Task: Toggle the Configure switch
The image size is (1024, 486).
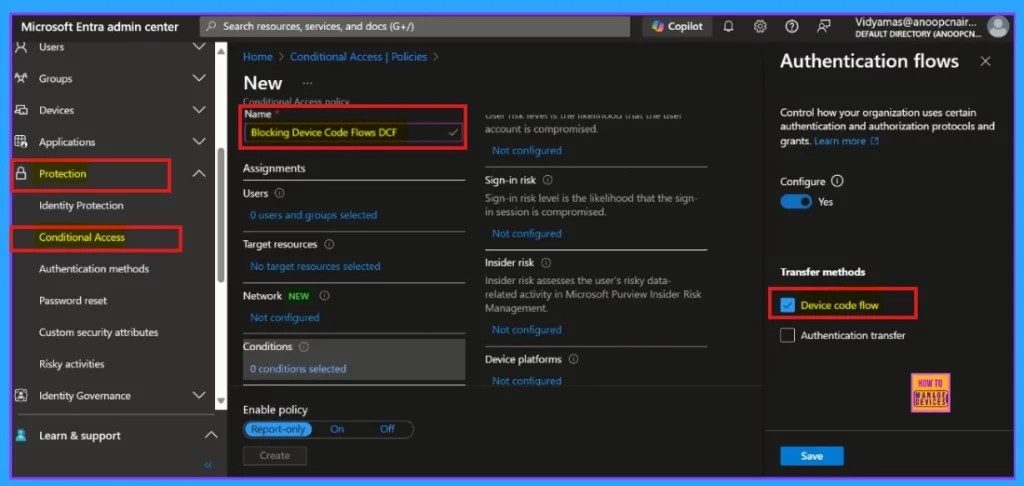Action: pos(796,202)
